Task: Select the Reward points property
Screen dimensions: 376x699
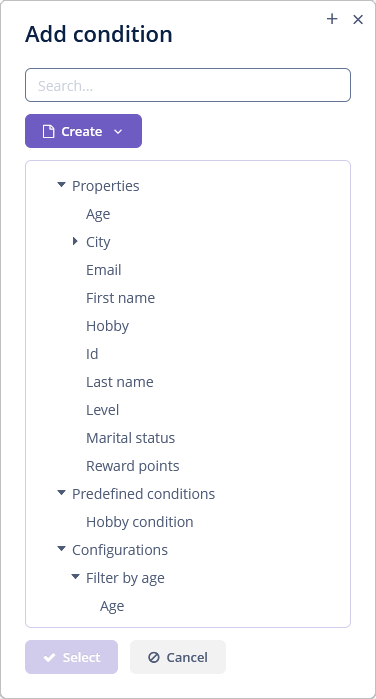Action: pyautogui.click(x=132, y=466)
